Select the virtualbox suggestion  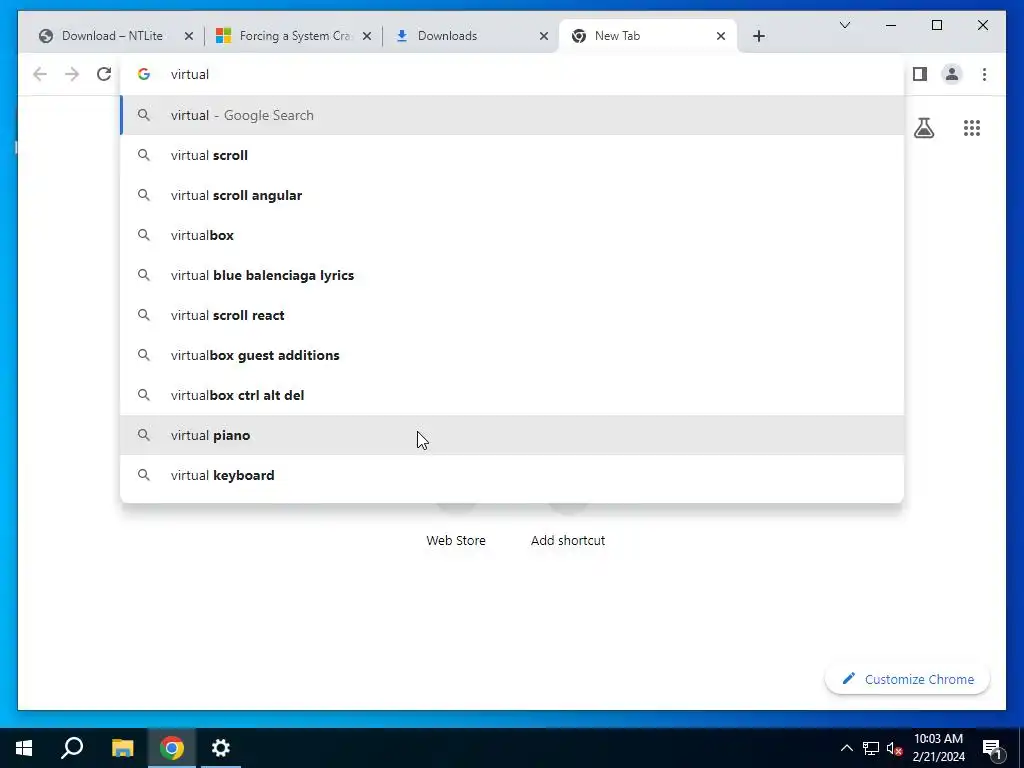(512, 235)
